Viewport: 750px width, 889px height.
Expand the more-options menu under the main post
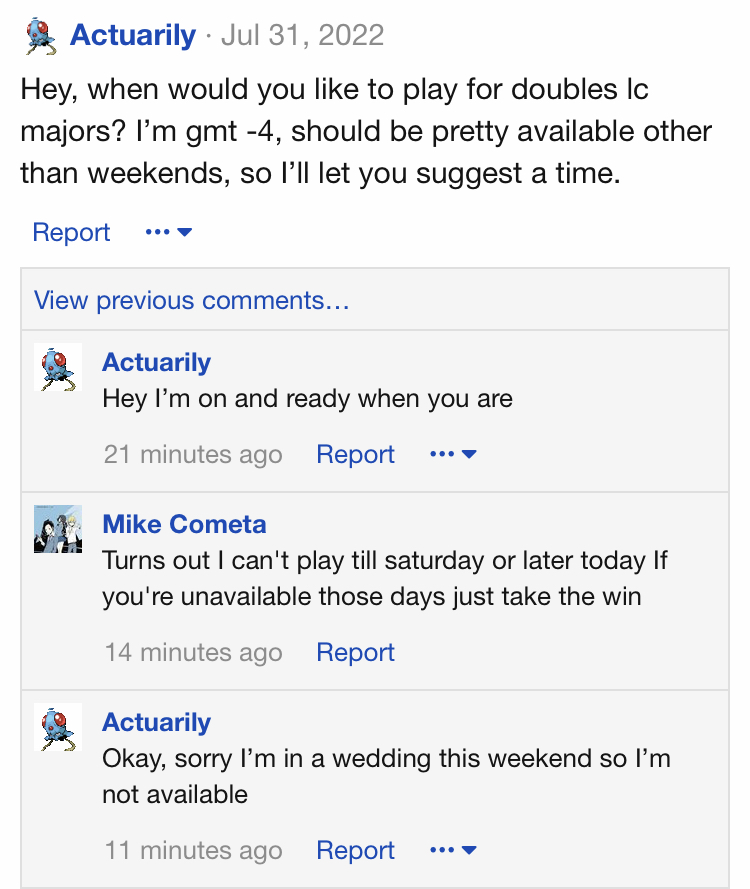point(169,232)
